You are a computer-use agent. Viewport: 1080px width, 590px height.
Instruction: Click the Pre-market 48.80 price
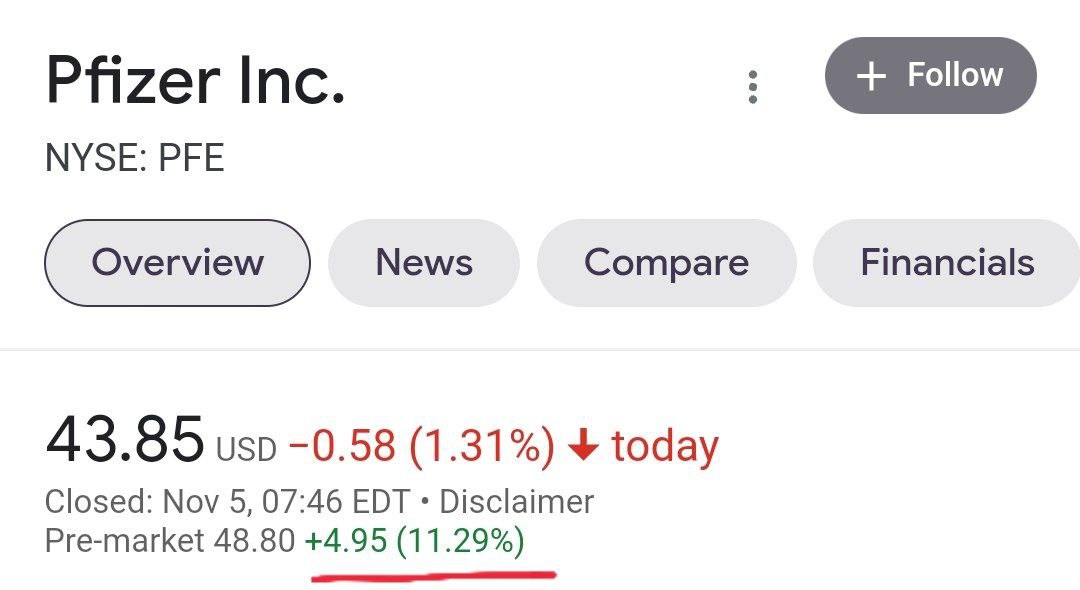click(x=170, y=541)
